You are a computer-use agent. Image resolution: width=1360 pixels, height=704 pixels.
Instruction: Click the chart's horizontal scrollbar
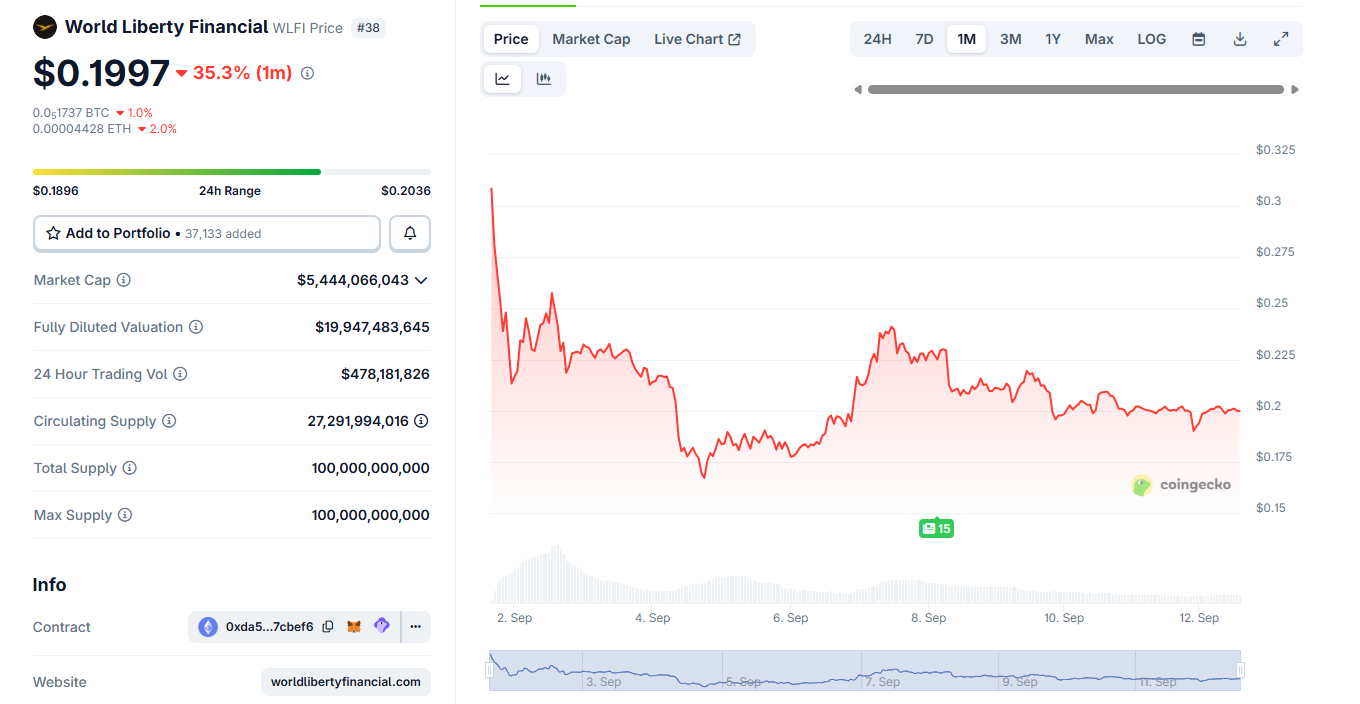point(1075,89)
